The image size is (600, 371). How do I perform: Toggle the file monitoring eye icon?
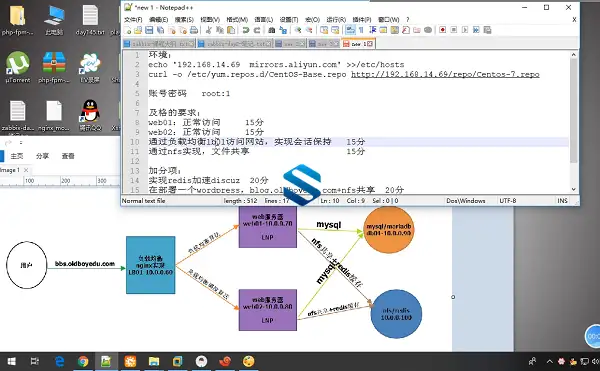(428, 30)
